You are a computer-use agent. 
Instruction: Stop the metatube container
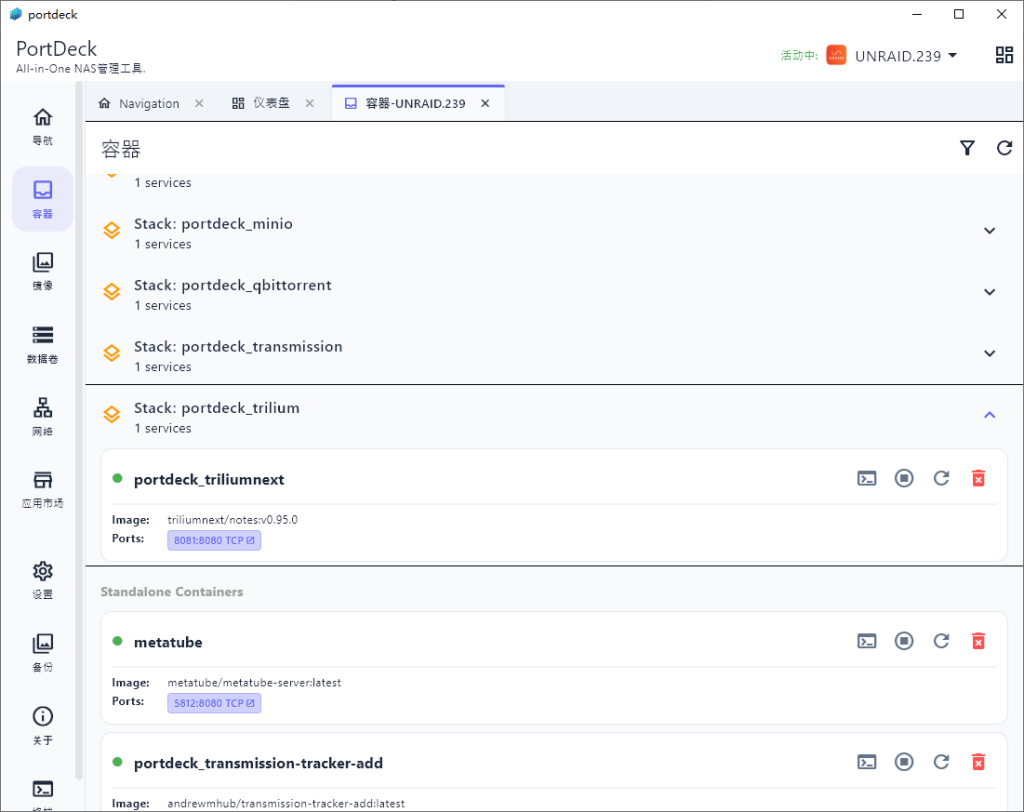904,641
